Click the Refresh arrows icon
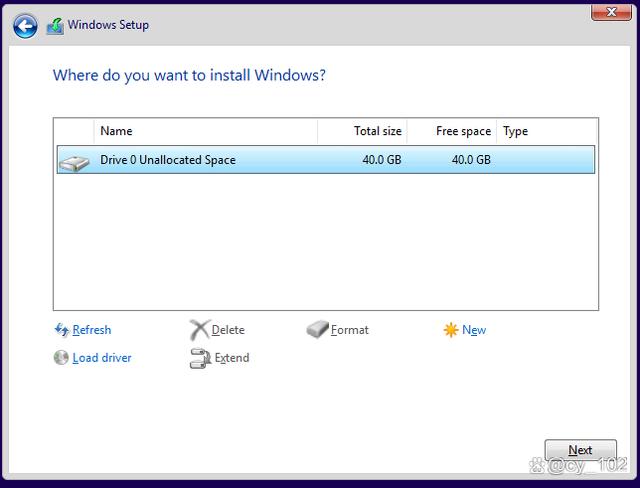This screenshot has width=640, height=488. 62,330
